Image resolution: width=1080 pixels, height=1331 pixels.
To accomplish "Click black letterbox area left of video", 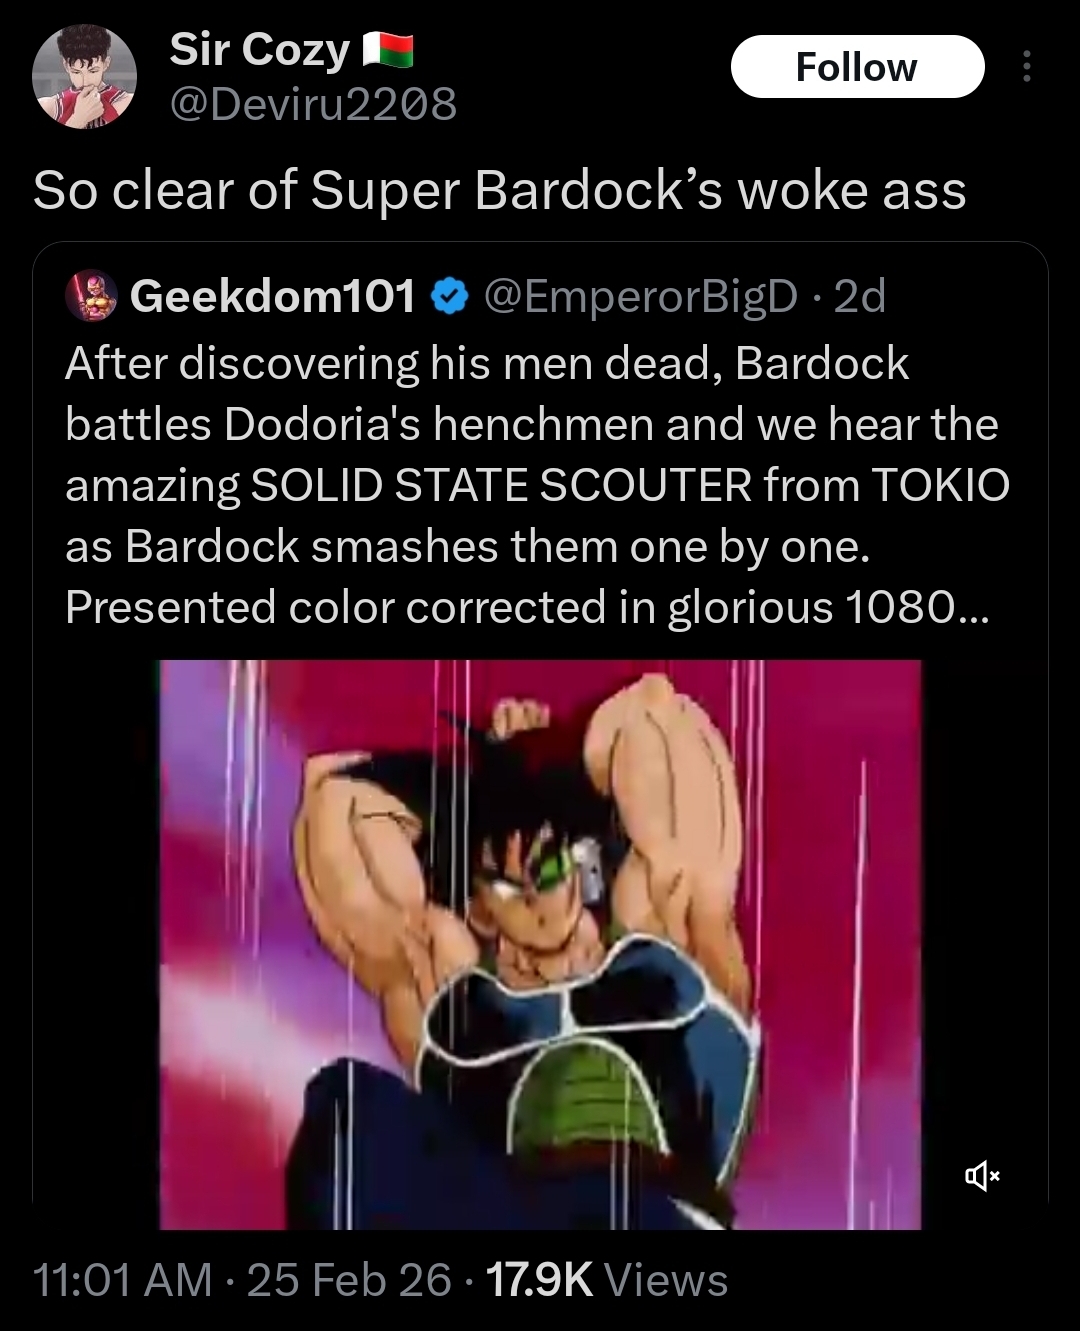I will (x=97, y=944).
